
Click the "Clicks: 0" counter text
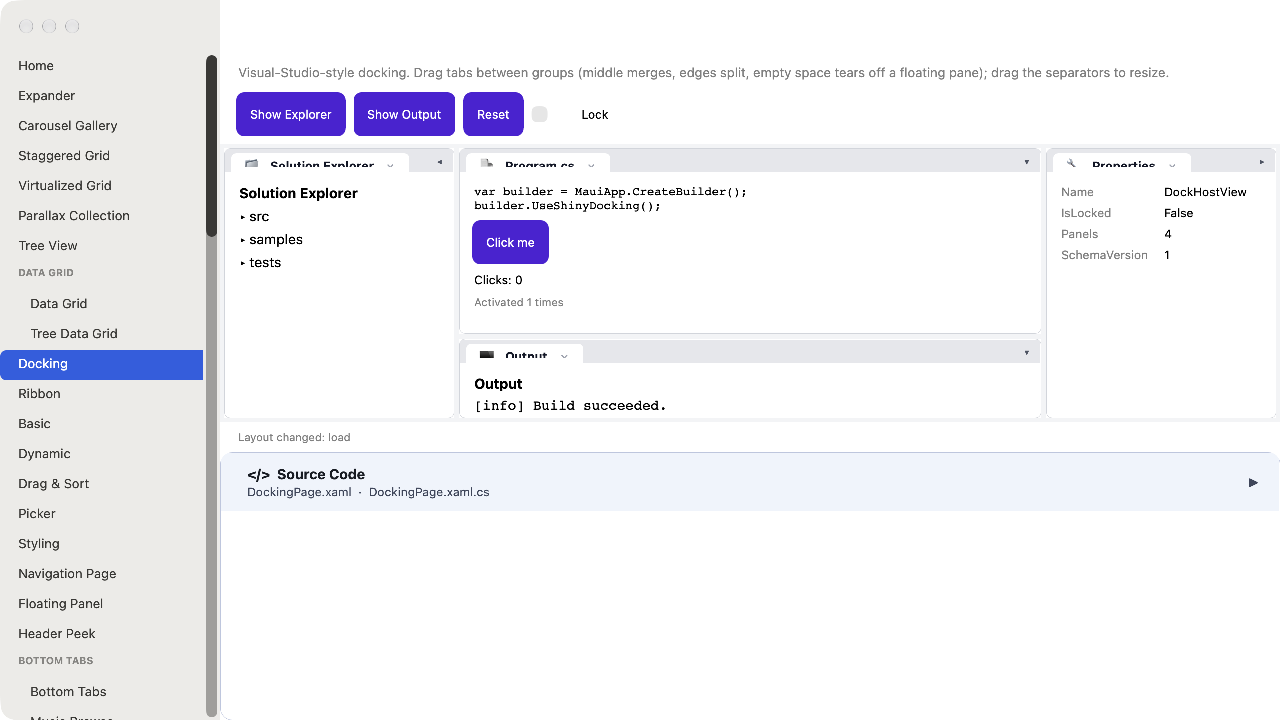point(498,280)
